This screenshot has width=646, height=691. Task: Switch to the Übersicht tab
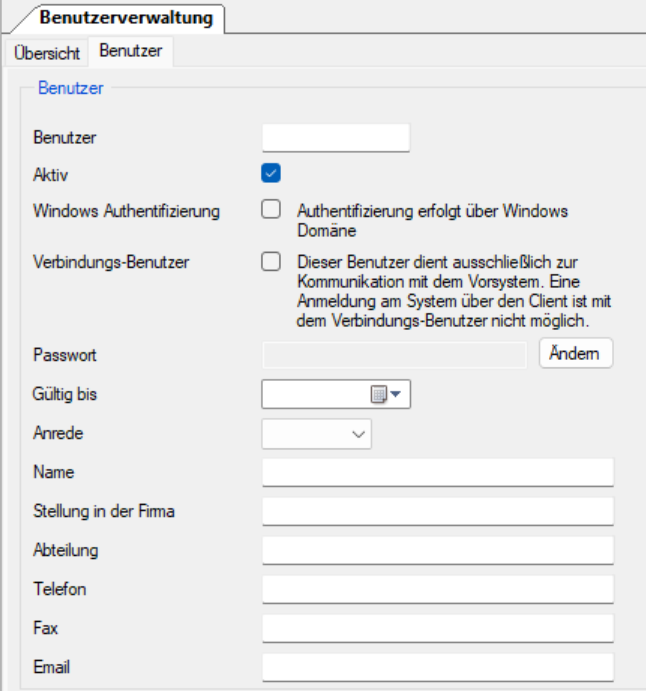47,52
